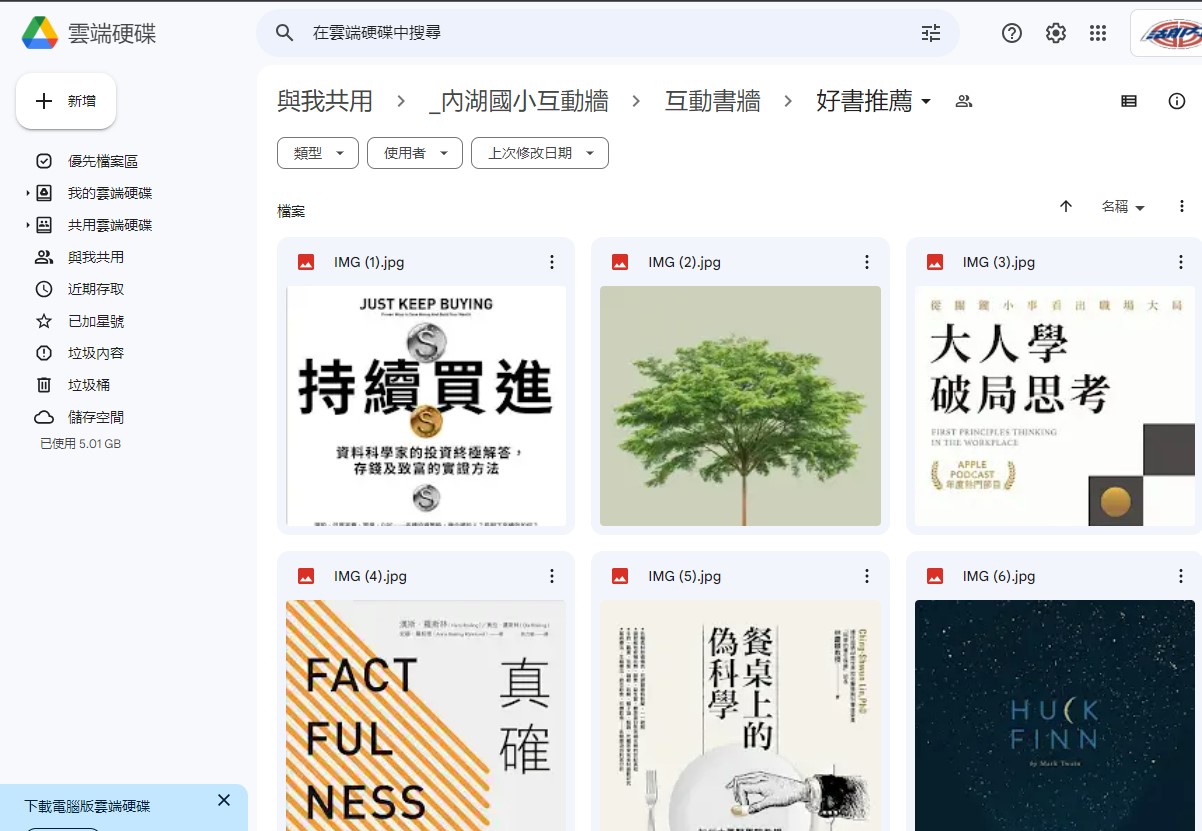Go to _內湖國小互動牆 breadcrumb
1202x831 pixels.
[x=518, y=101]
